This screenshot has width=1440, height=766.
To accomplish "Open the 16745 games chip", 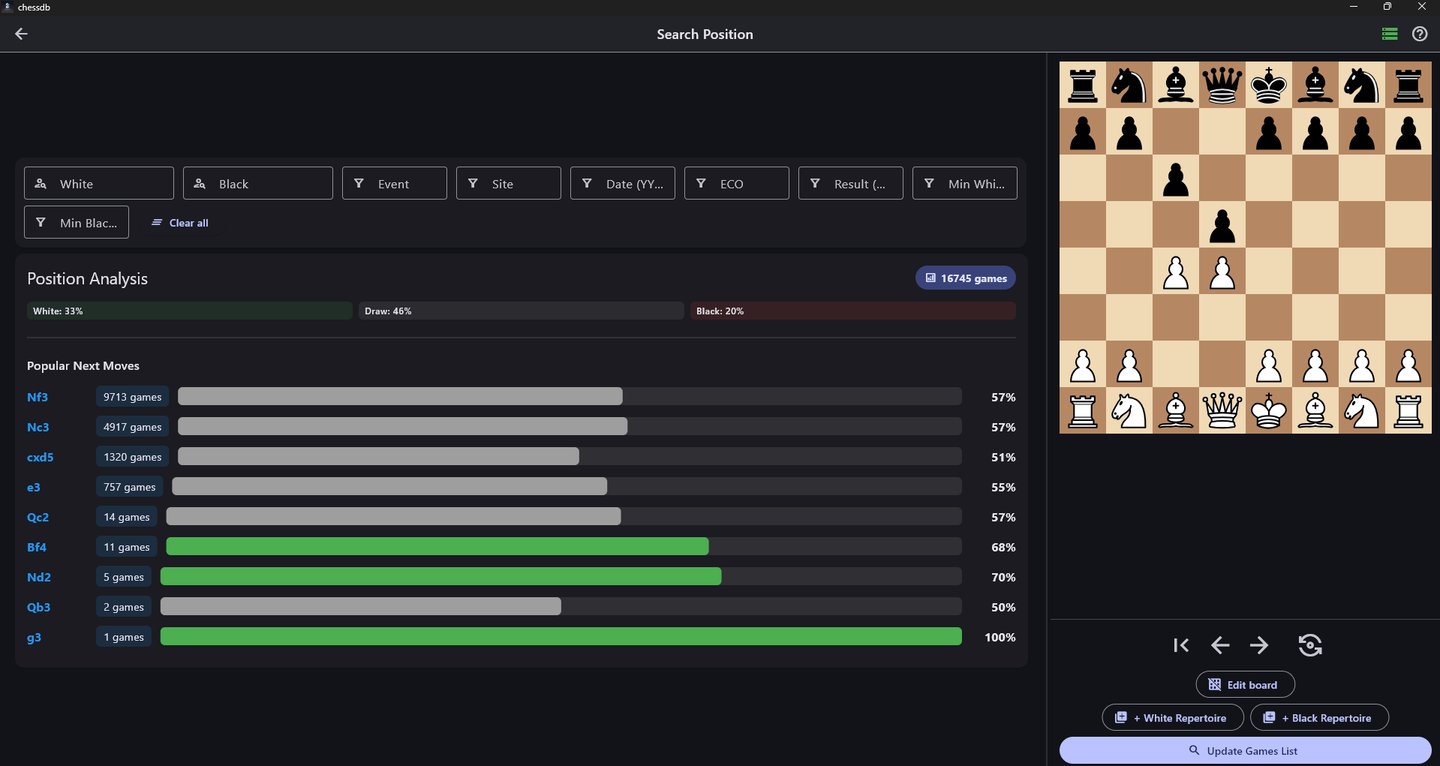I will pyautogui.click(x=965, y=278).
